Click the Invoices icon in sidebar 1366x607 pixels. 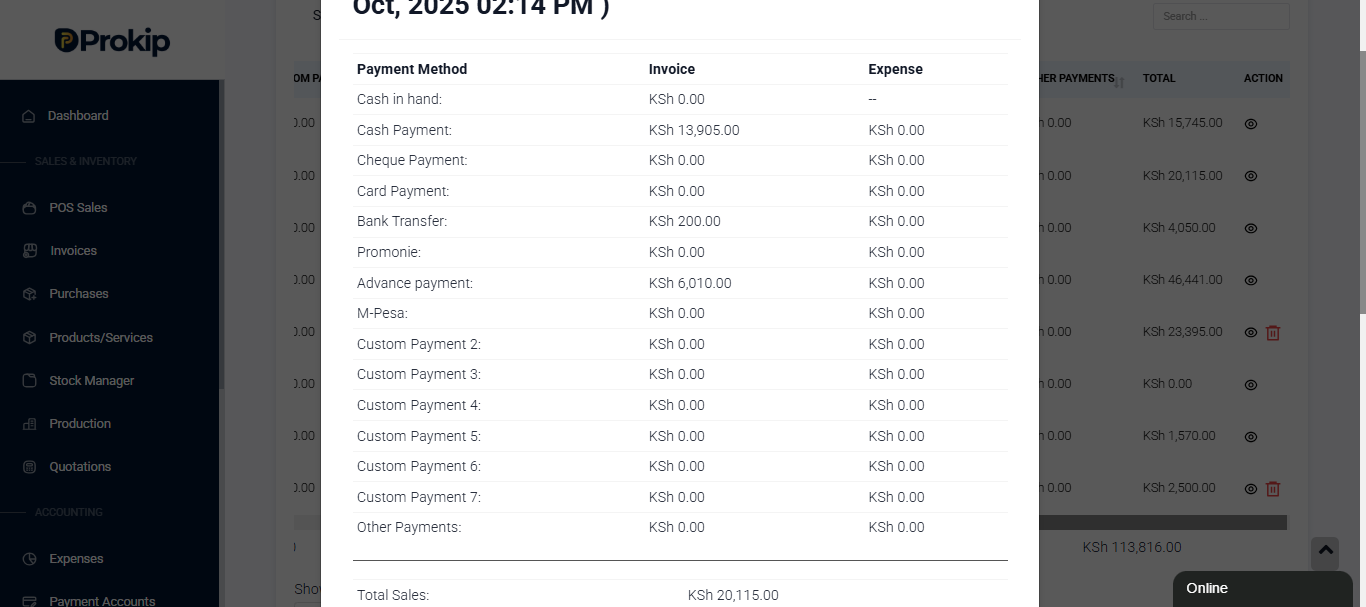coord(29,251)
